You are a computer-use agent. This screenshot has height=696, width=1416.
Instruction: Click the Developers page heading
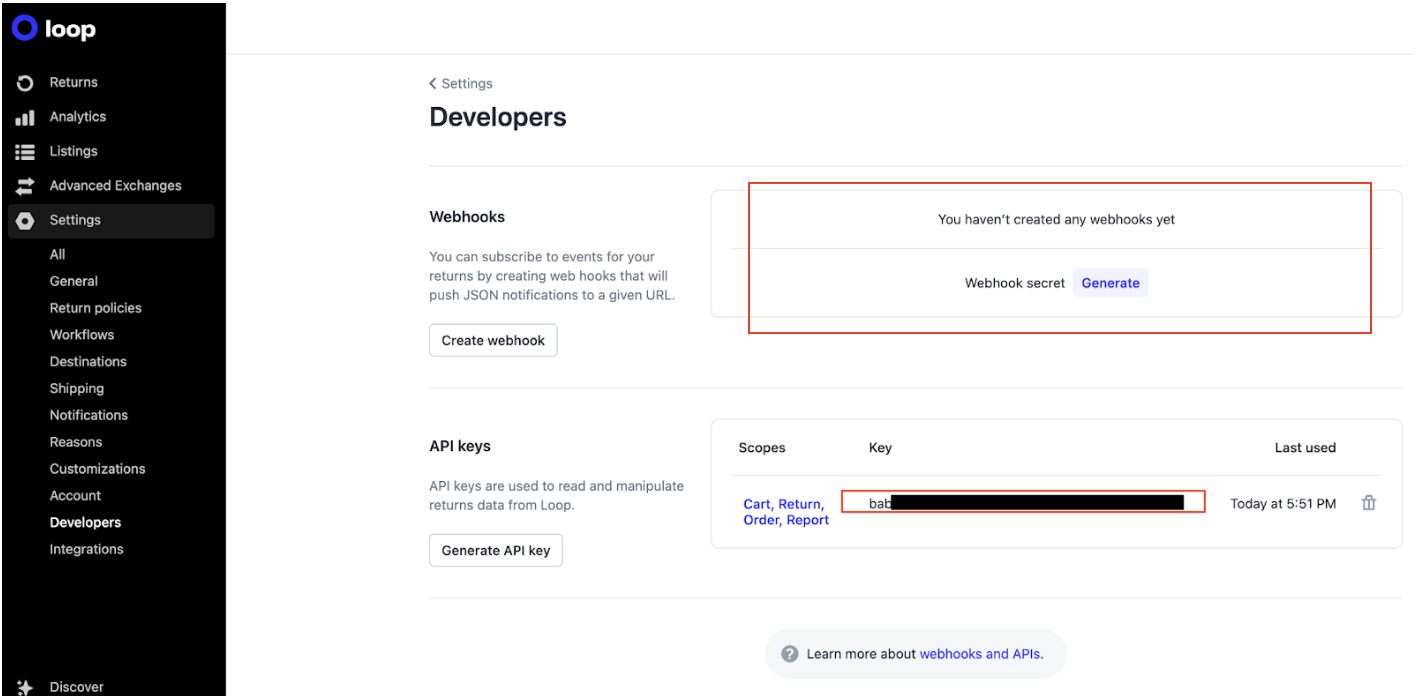click(x=498, y=117)
